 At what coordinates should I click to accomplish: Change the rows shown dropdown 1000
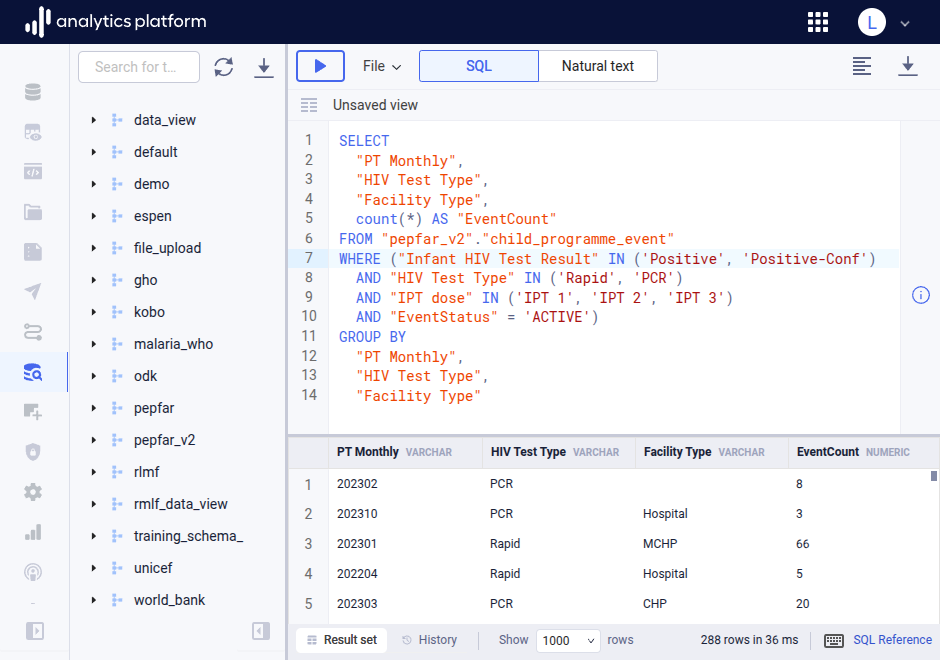coord(568,640)
